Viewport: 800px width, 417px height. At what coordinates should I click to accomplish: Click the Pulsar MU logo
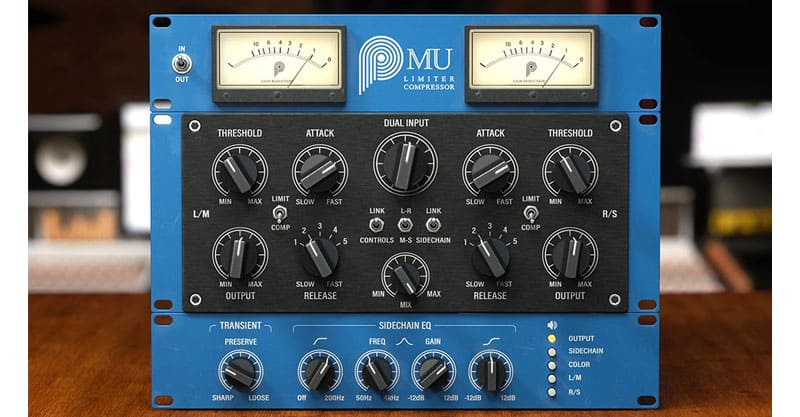(406, 64)
